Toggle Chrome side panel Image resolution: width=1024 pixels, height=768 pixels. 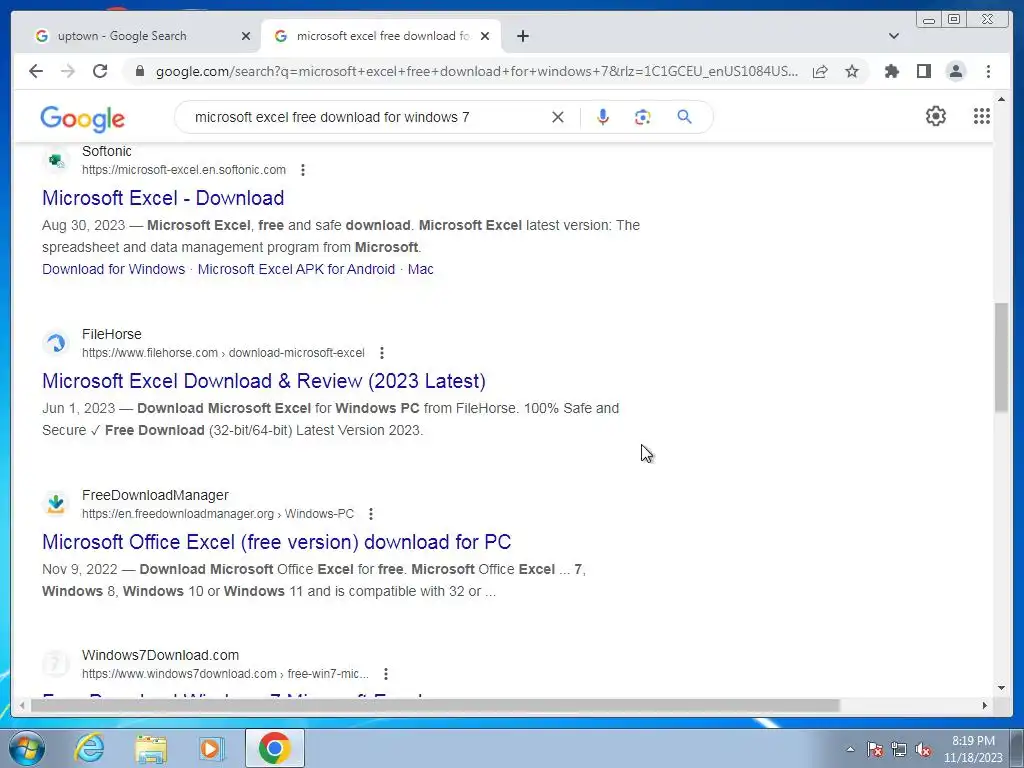(x=923, y=71)
